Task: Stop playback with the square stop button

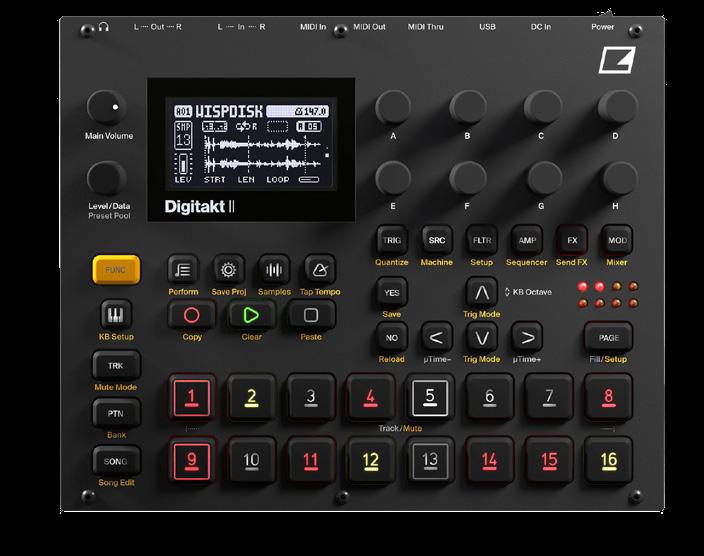Action: (x=311, y=315)
